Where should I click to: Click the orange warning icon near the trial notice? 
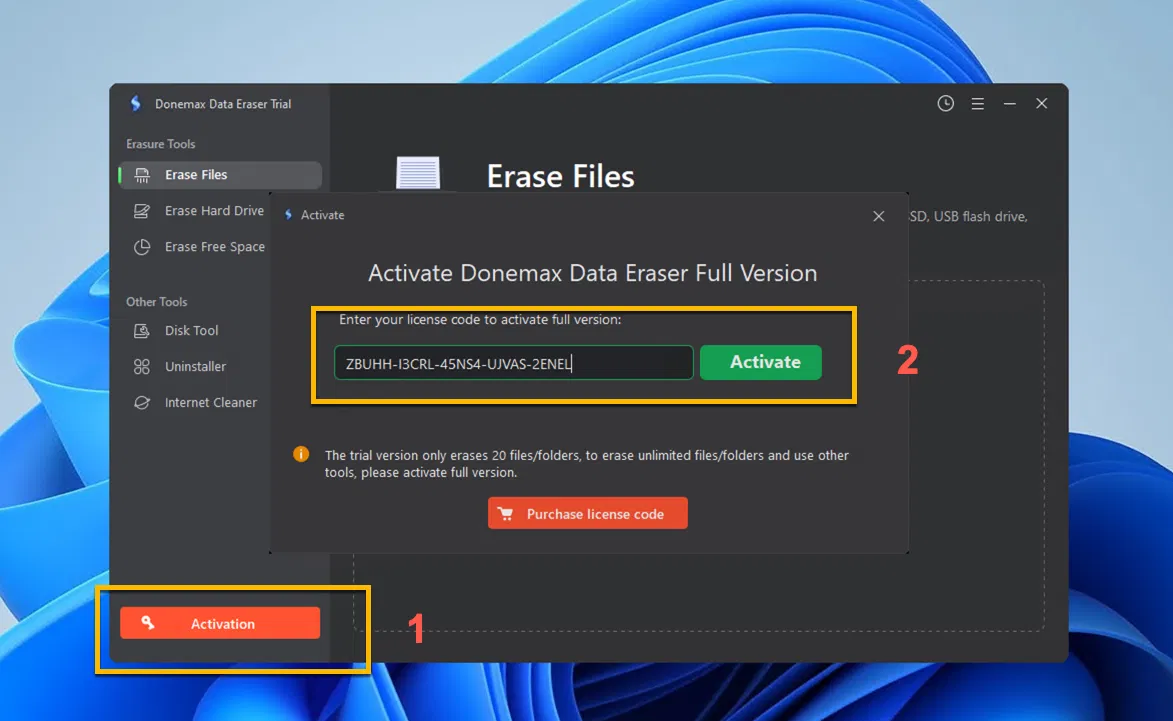(x=300, y=454)
